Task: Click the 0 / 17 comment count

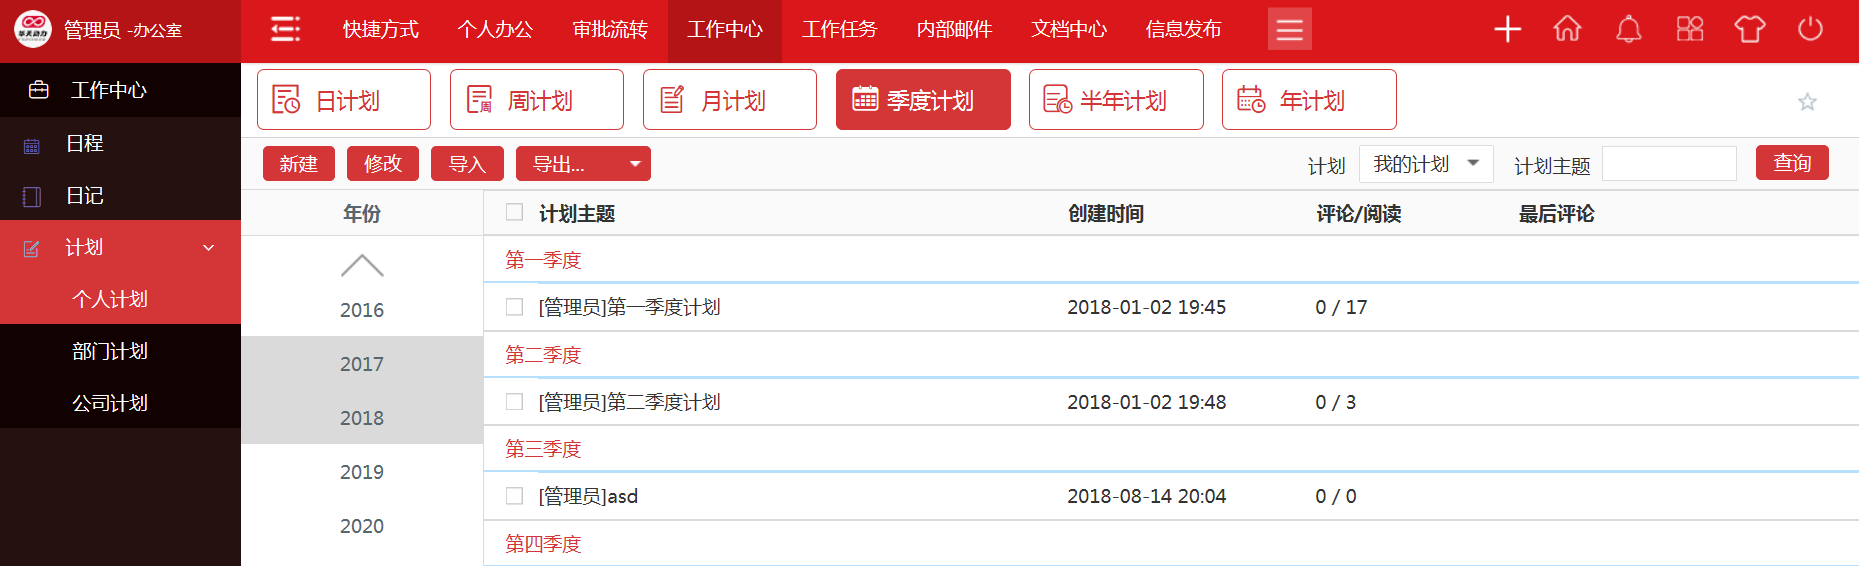Action: point(1341,307)
